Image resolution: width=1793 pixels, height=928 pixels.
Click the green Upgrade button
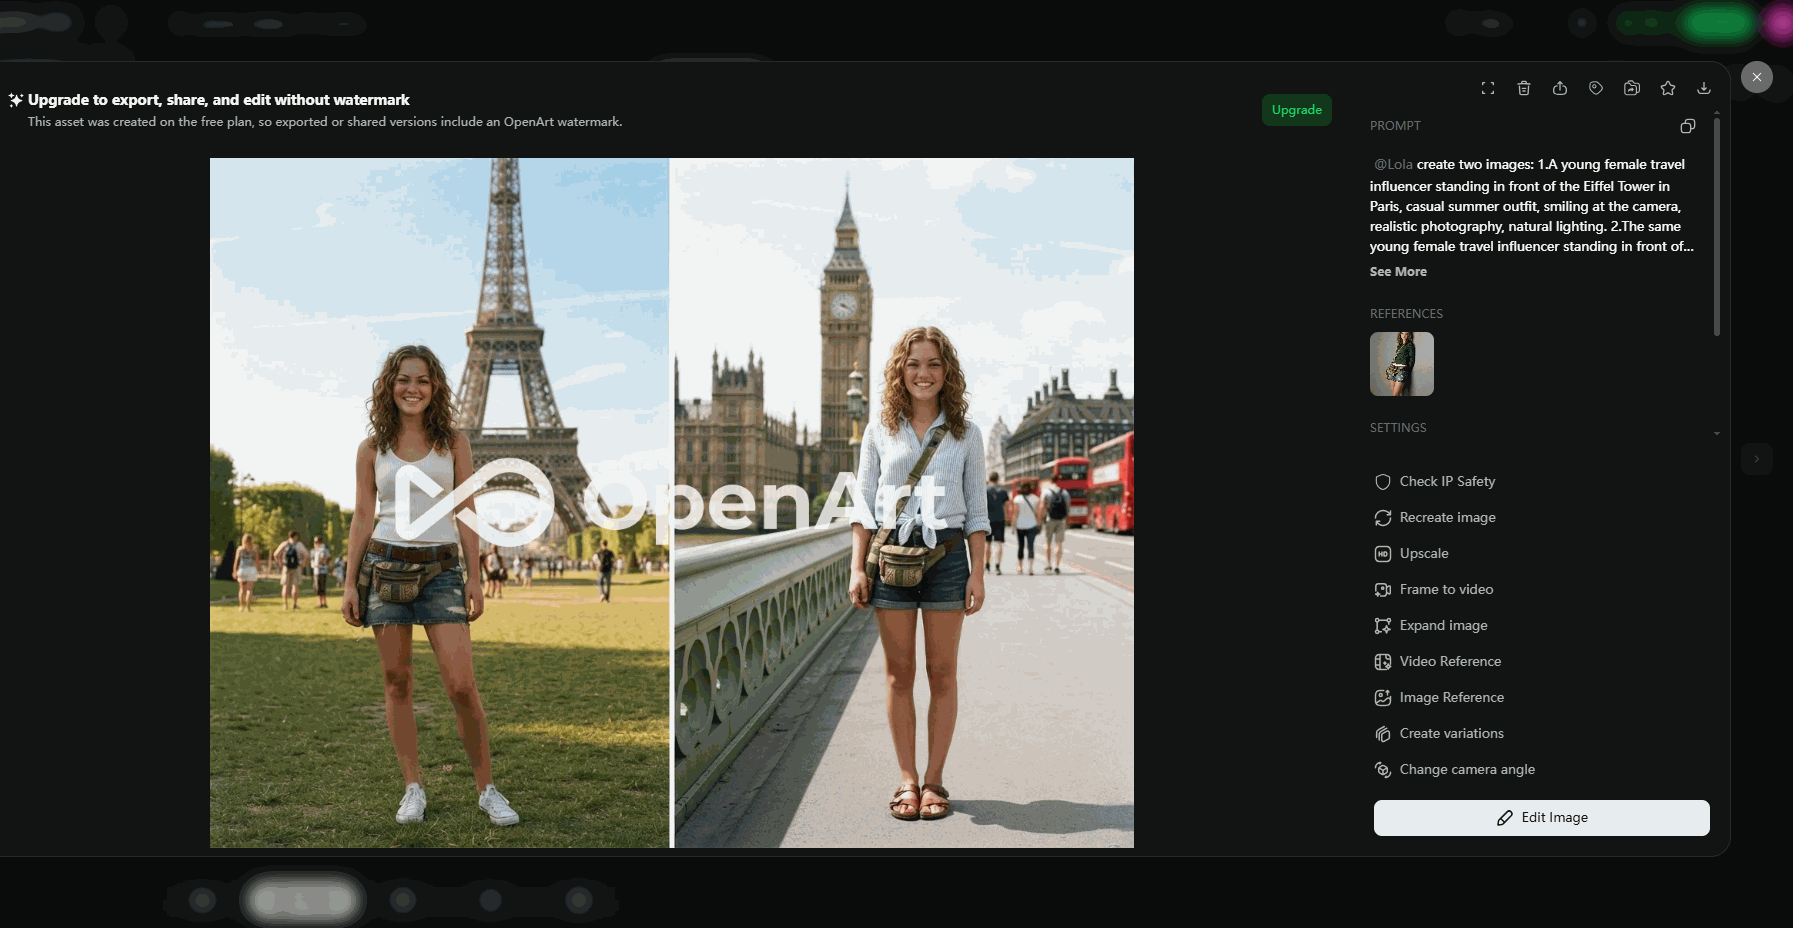1297,110
